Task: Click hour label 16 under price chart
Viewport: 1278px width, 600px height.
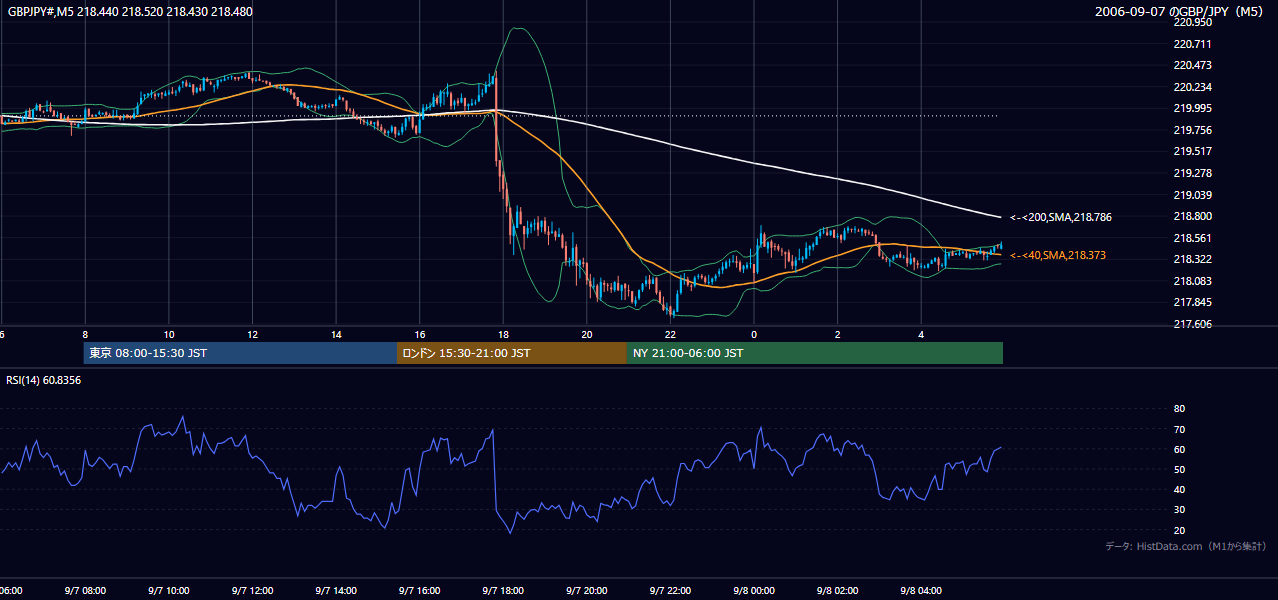Action: click(420, 335)
